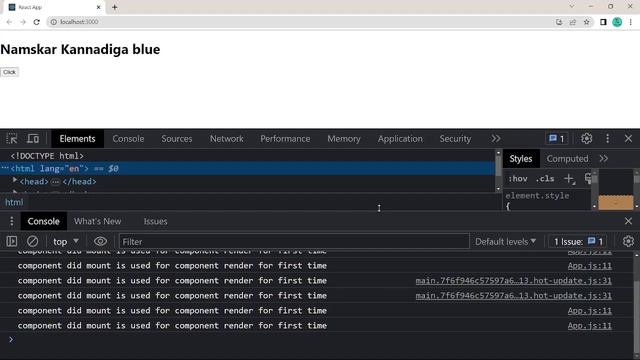640x360 pixels.
Task: Focus the console Filter field
Action: pos(294,242)
